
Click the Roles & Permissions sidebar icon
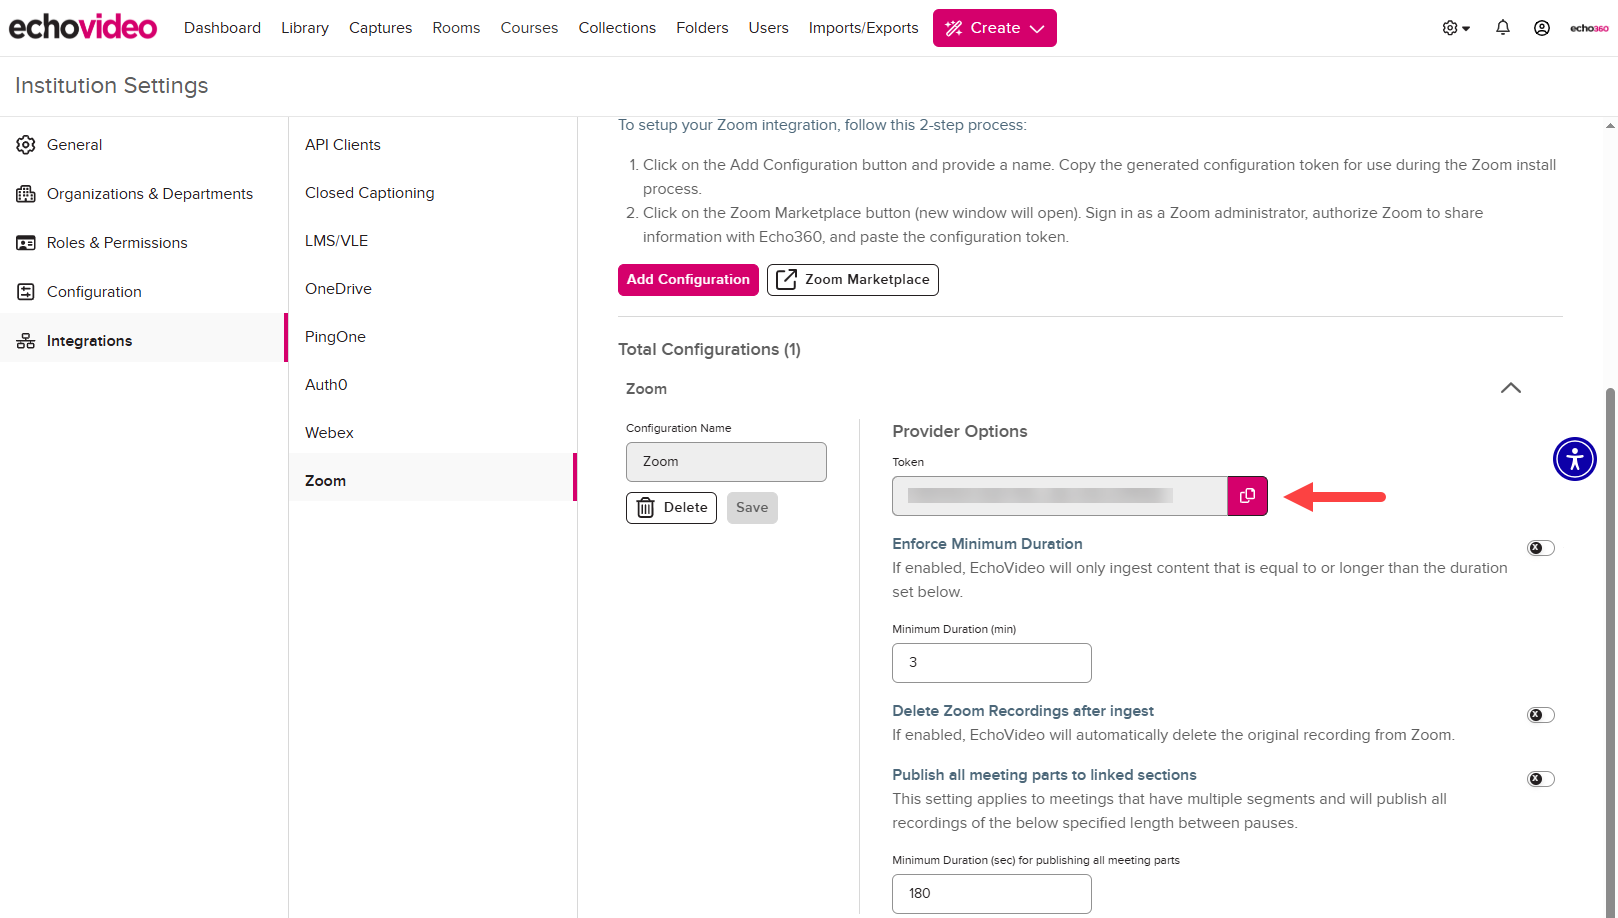[26, 242]
